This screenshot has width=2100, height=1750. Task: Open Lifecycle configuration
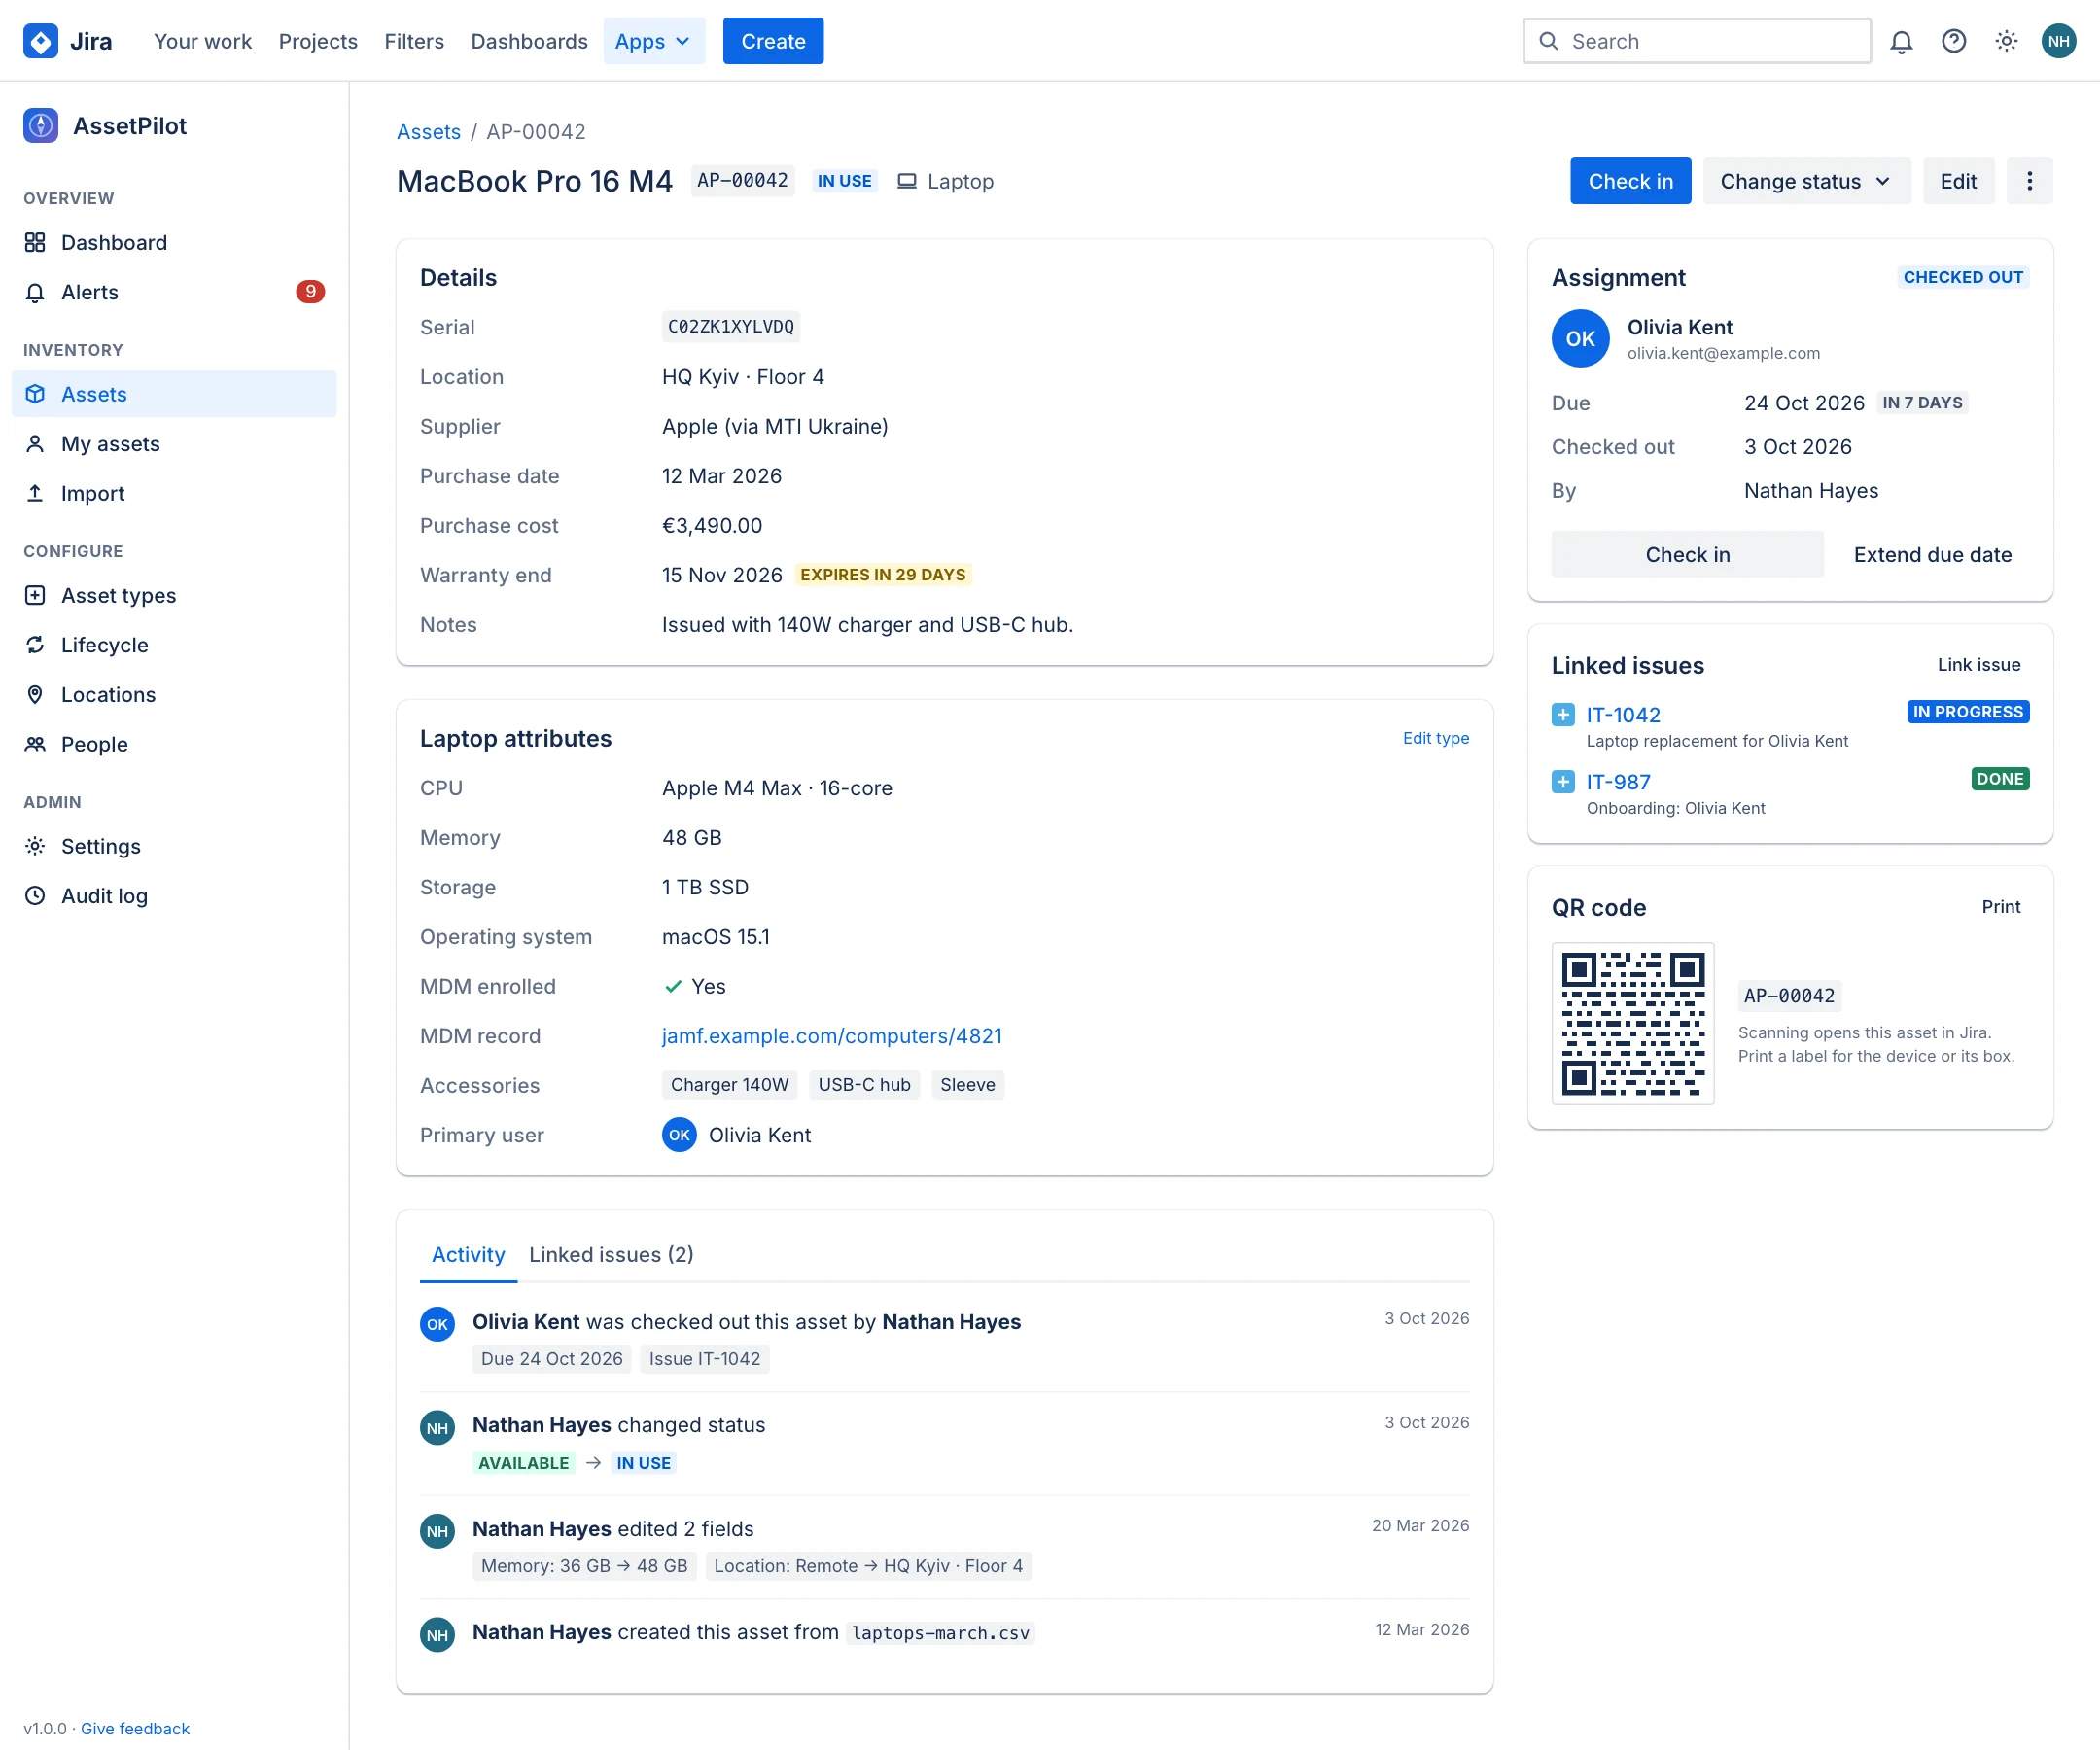[x=174, y=645]
